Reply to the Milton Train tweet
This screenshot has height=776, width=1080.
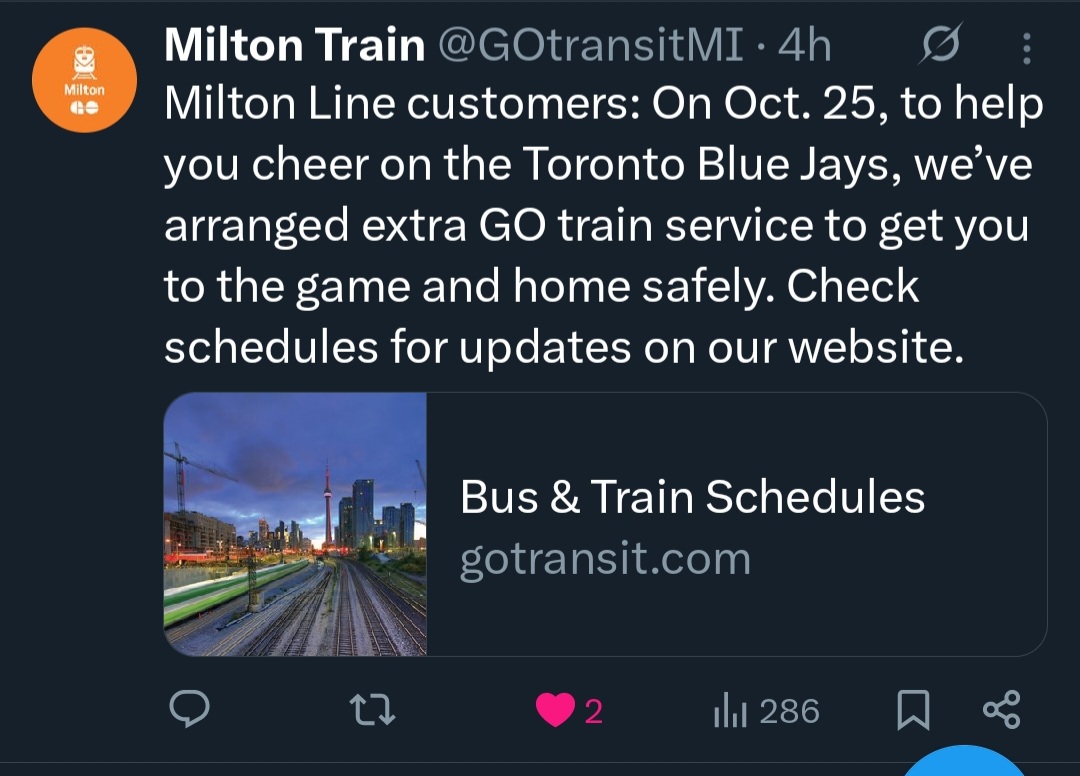click(189, 710)
